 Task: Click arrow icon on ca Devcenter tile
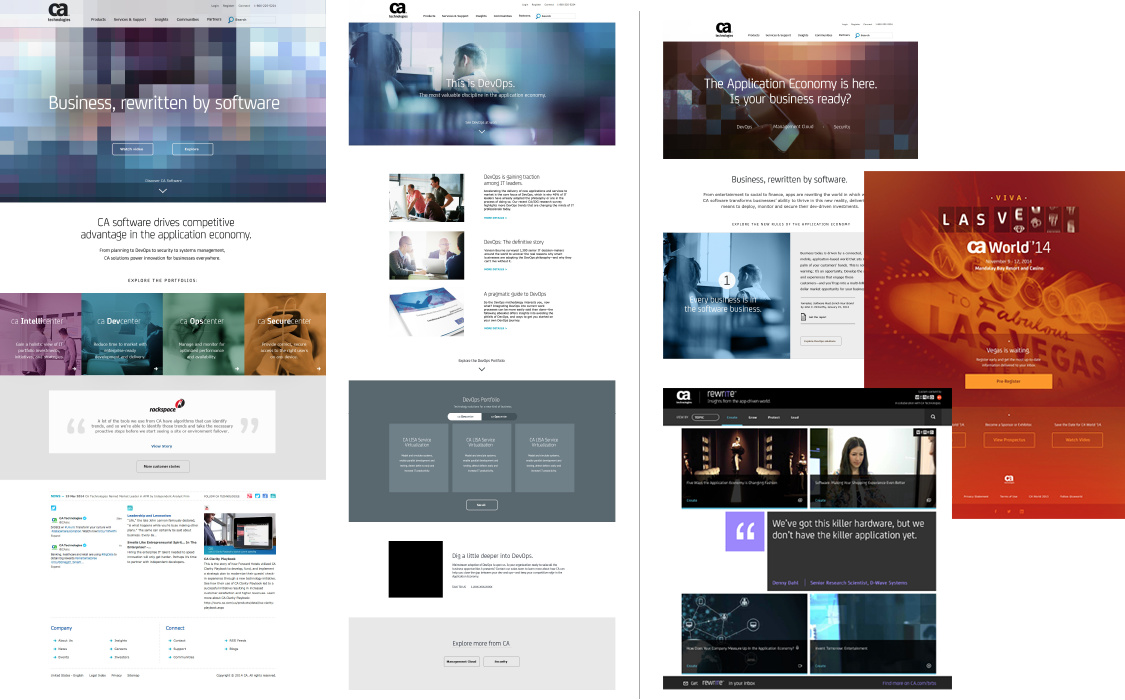[x=156, y=369]
